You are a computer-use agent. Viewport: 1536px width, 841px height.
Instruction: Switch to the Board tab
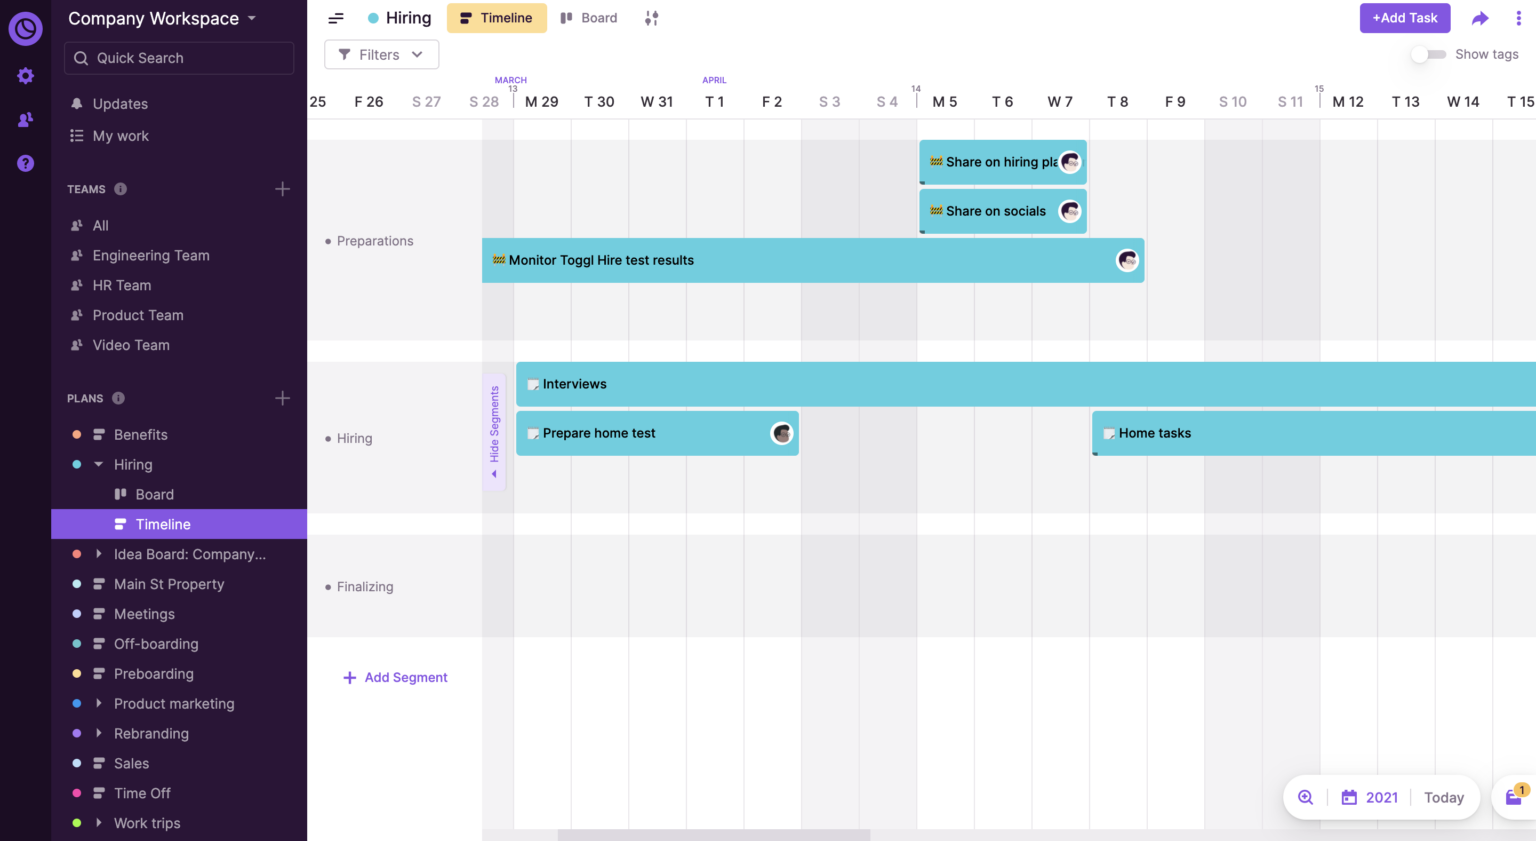589,17
